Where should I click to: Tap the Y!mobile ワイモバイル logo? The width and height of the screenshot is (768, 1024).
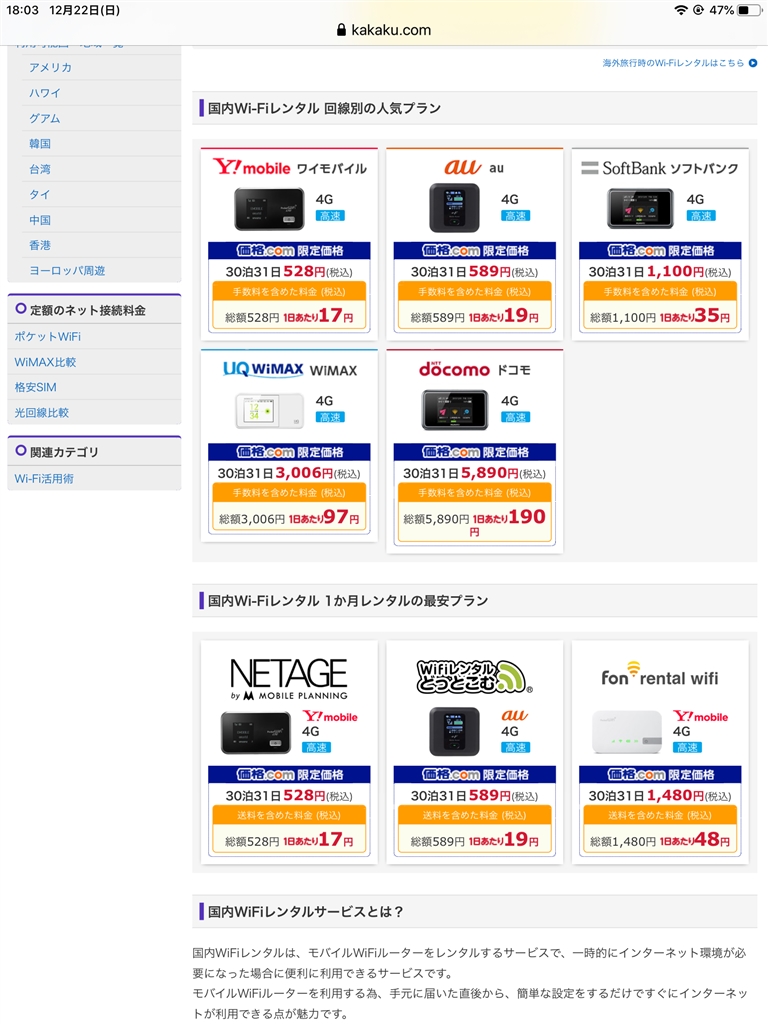coord(289,168)
